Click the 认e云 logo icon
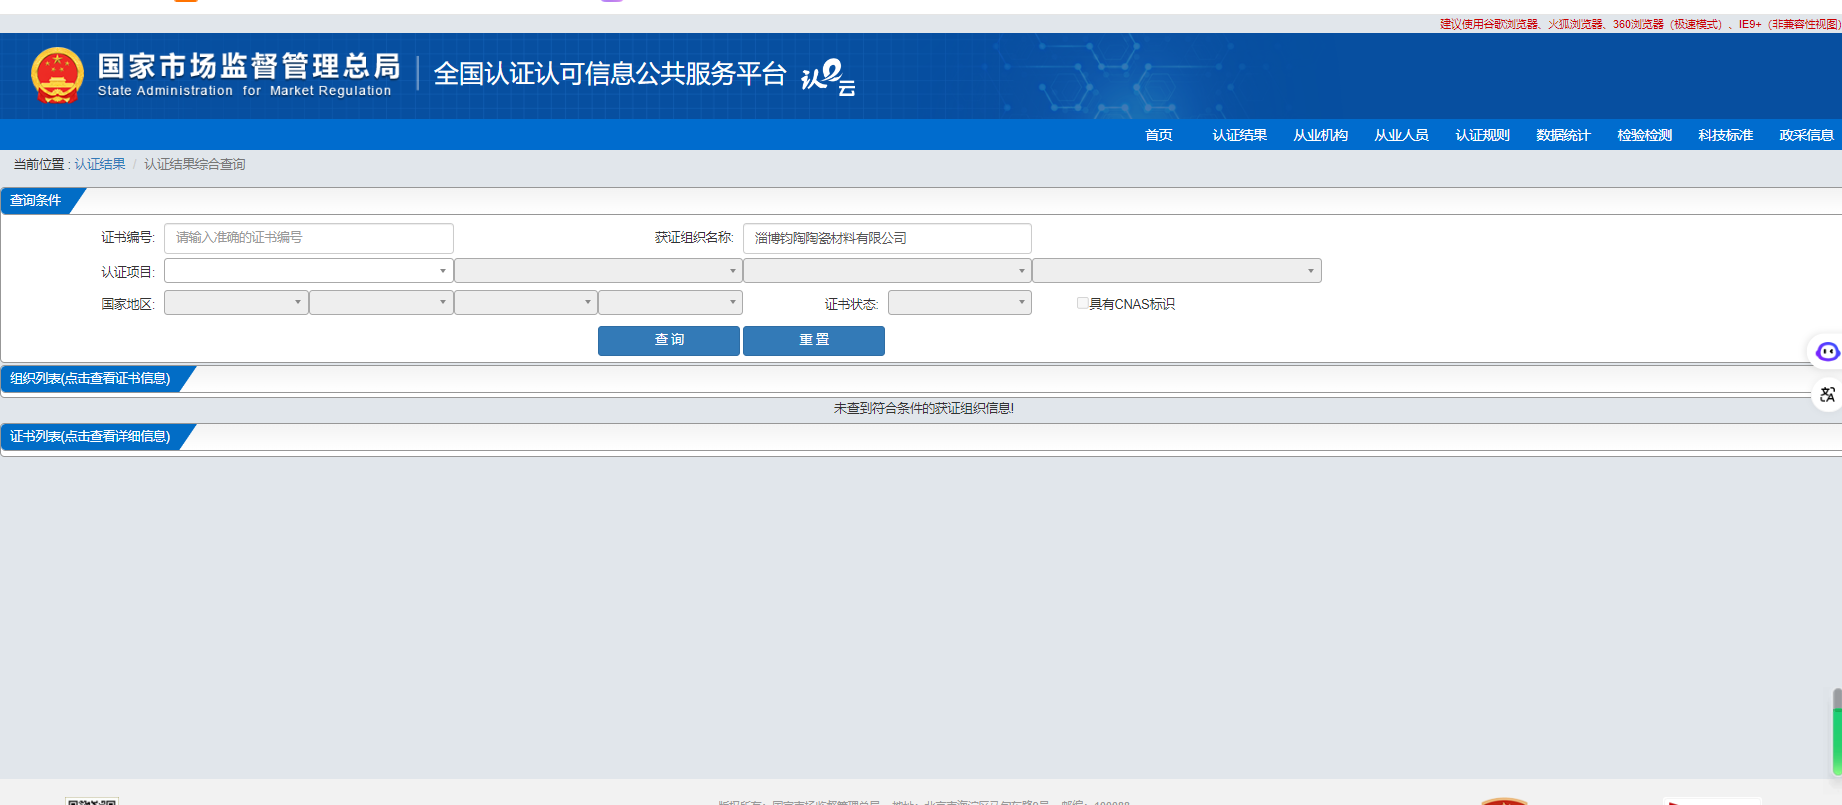This screenshot has height=805, width=1842. [x=828, y=77]
